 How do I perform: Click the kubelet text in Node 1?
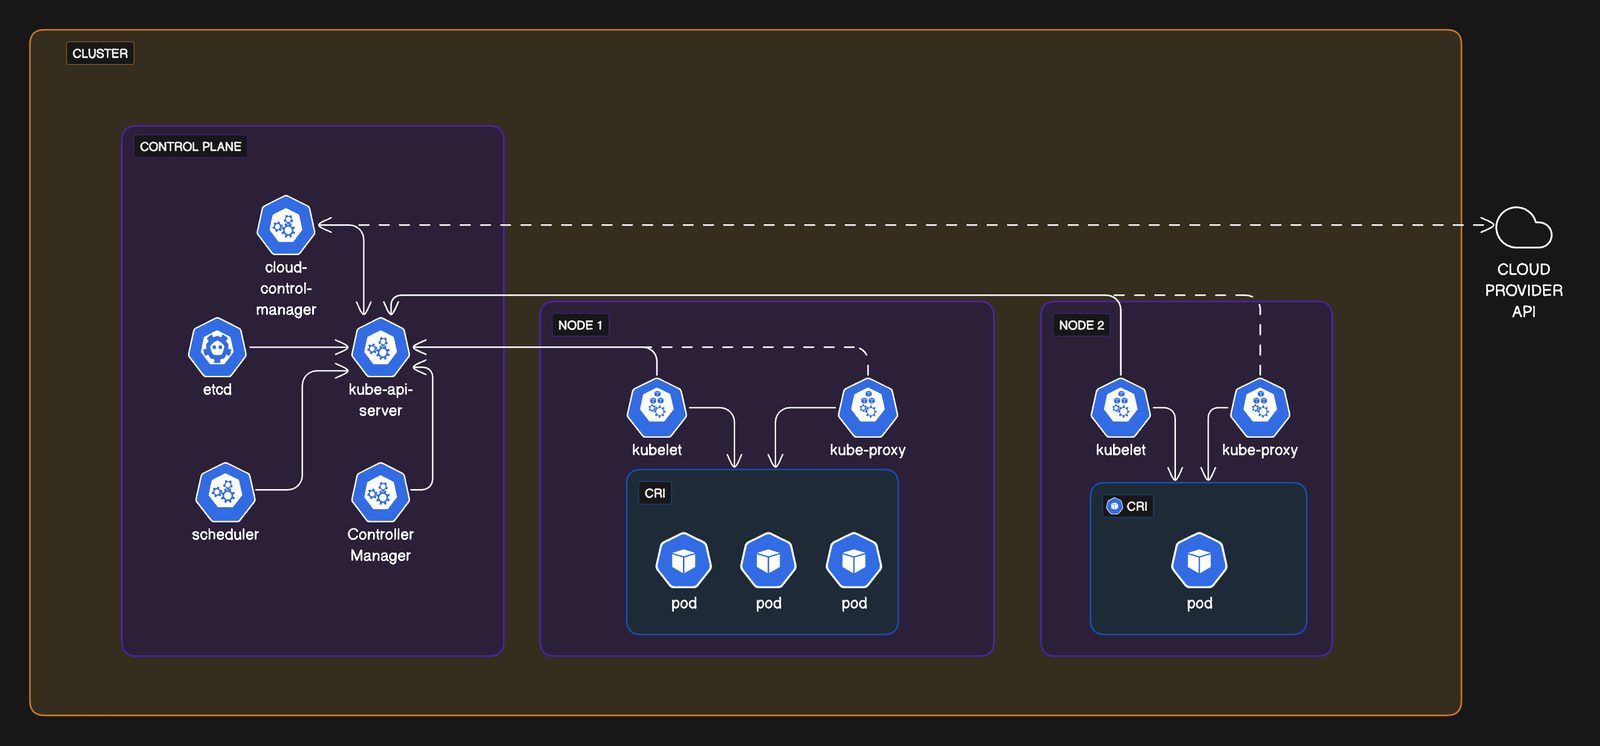tap(657, 450)
